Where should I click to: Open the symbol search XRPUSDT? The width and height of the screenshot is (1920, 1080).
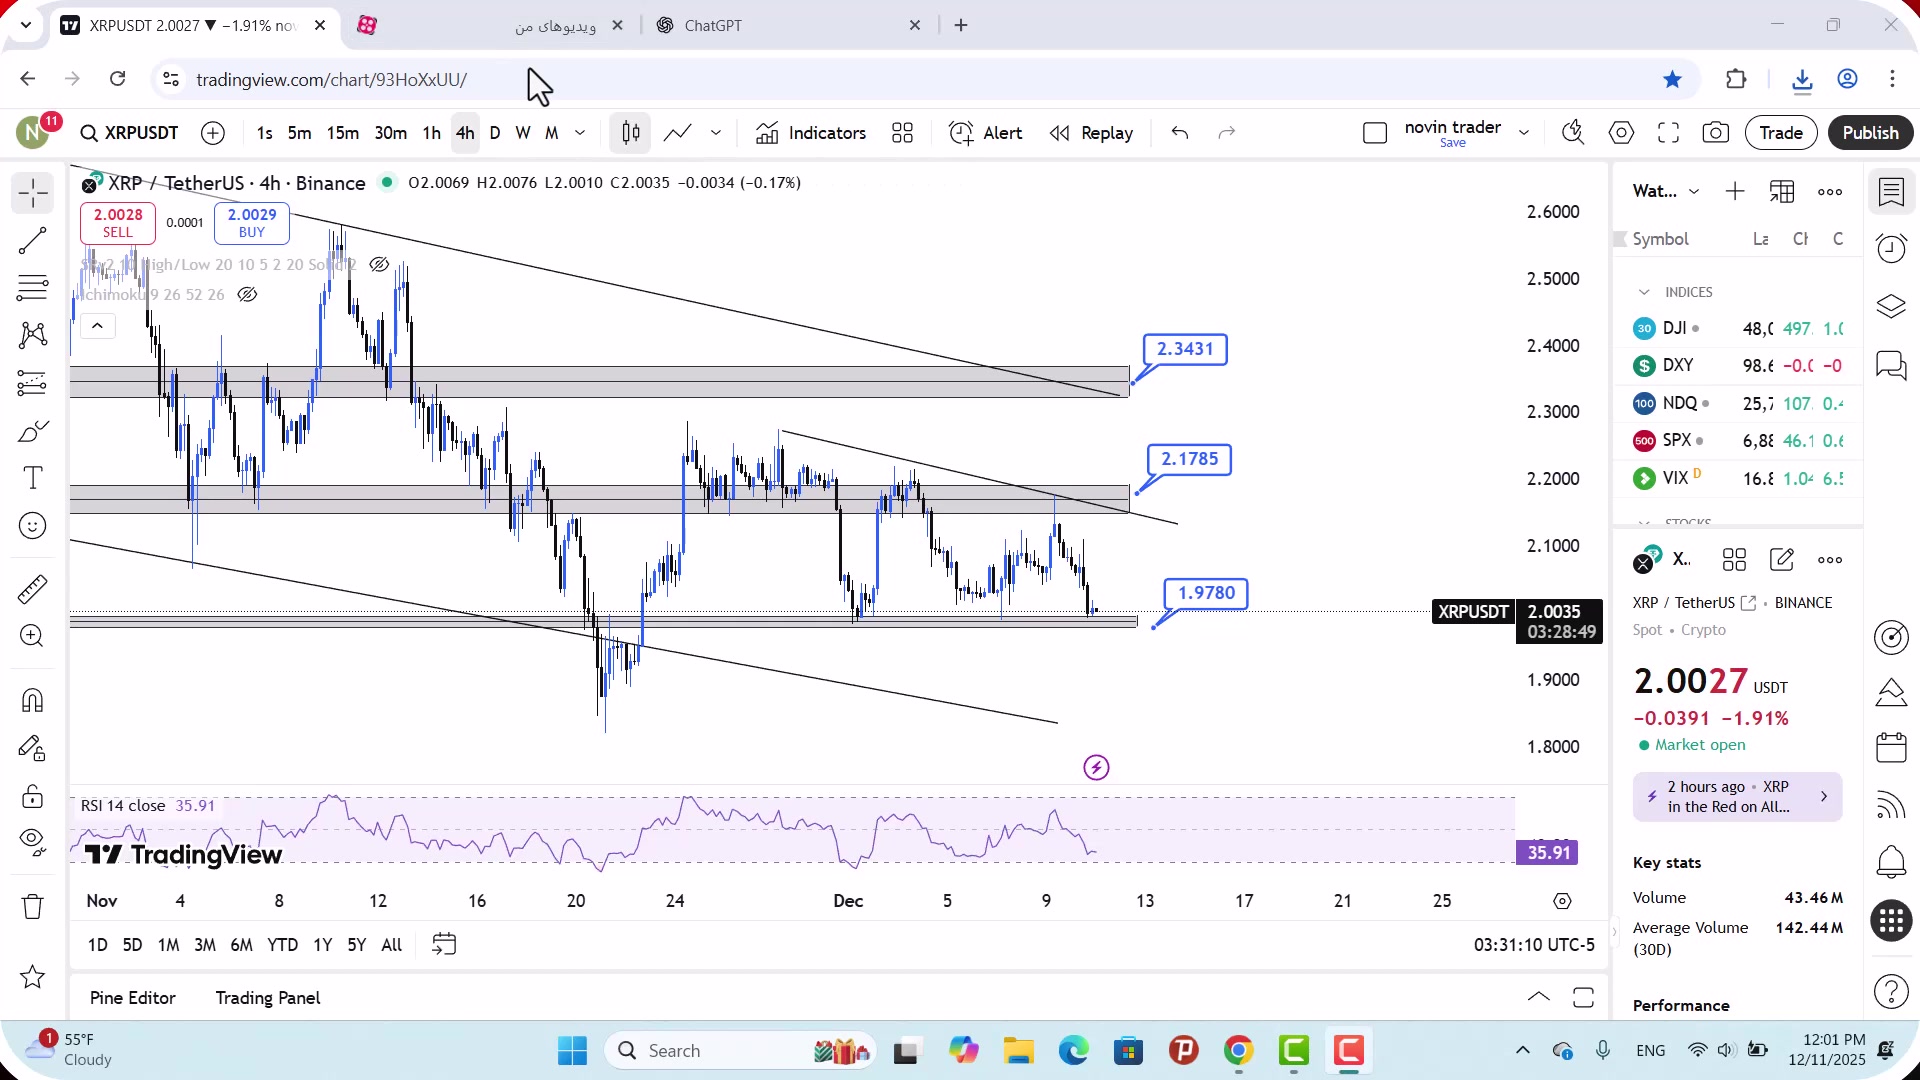(130, 133)
